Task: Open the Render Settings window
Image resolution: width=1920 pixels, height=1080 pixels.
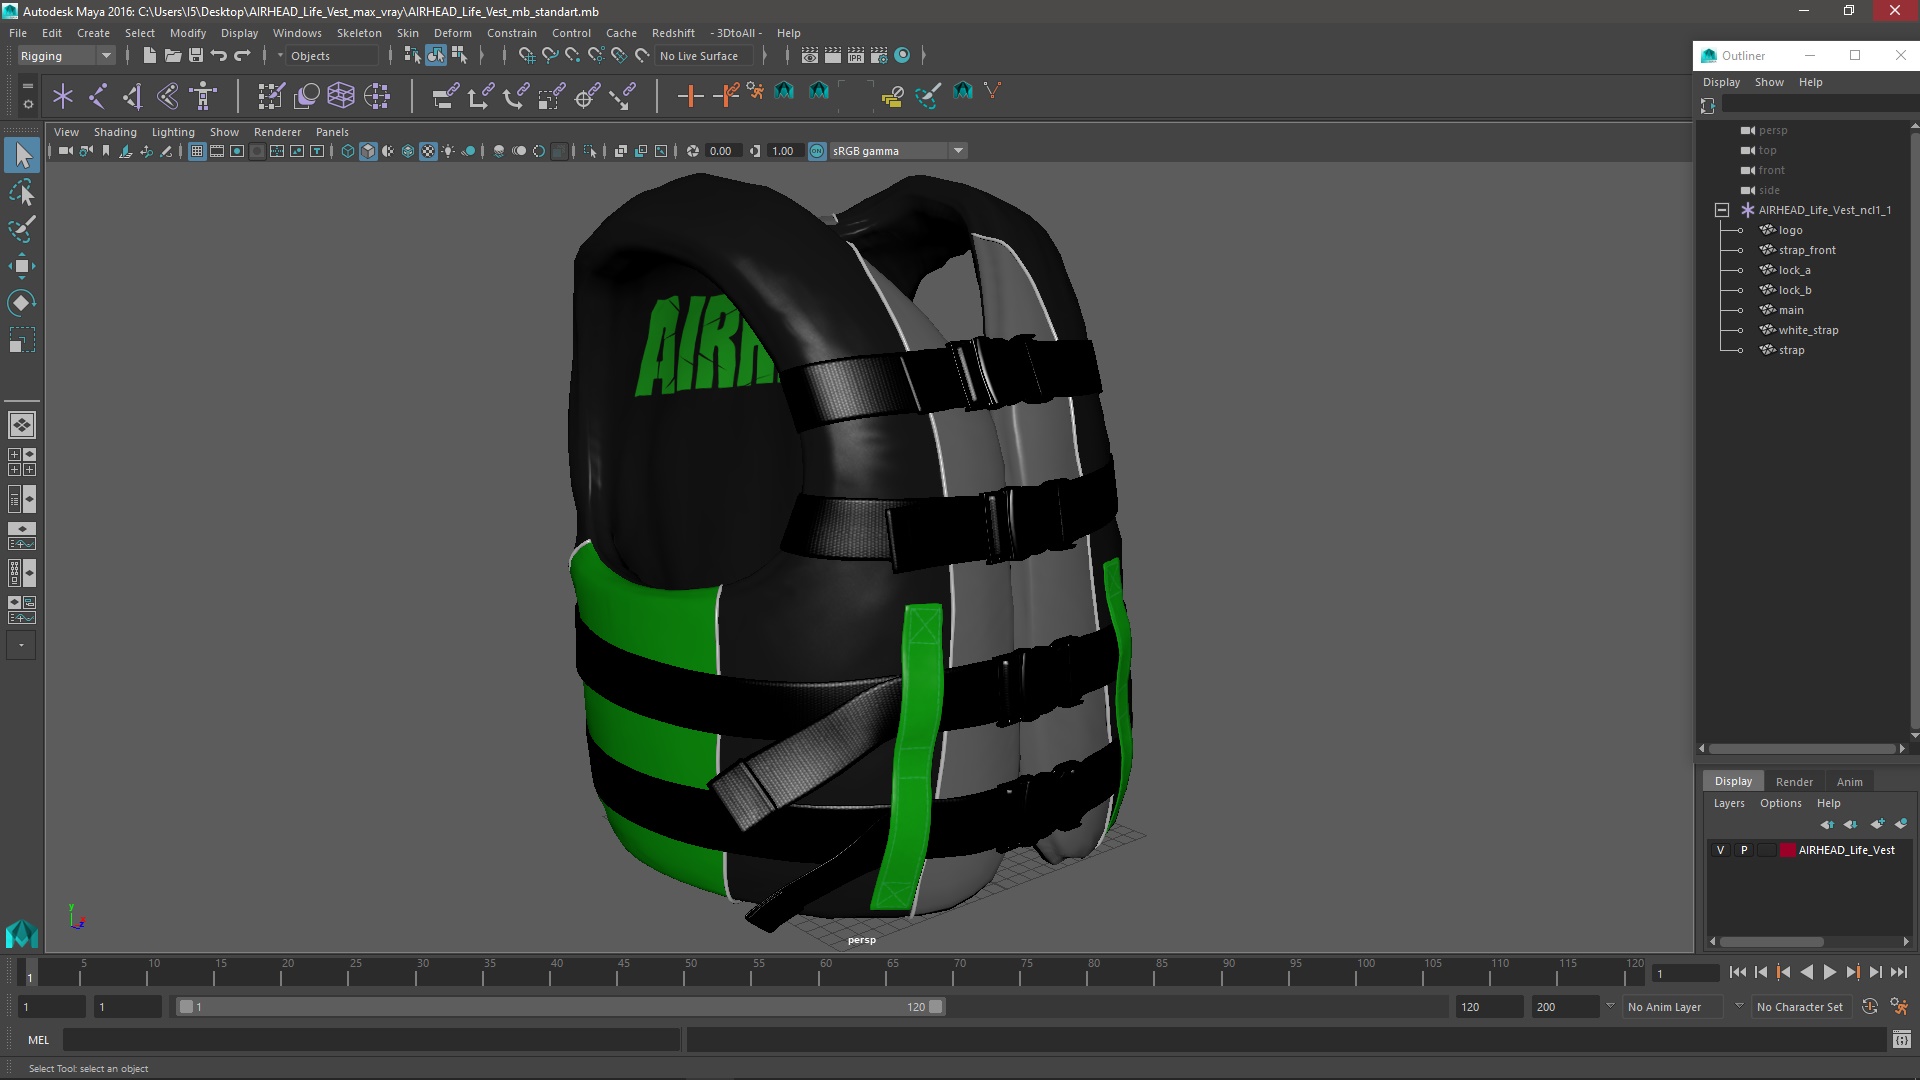Action: (x=879, y=56)
